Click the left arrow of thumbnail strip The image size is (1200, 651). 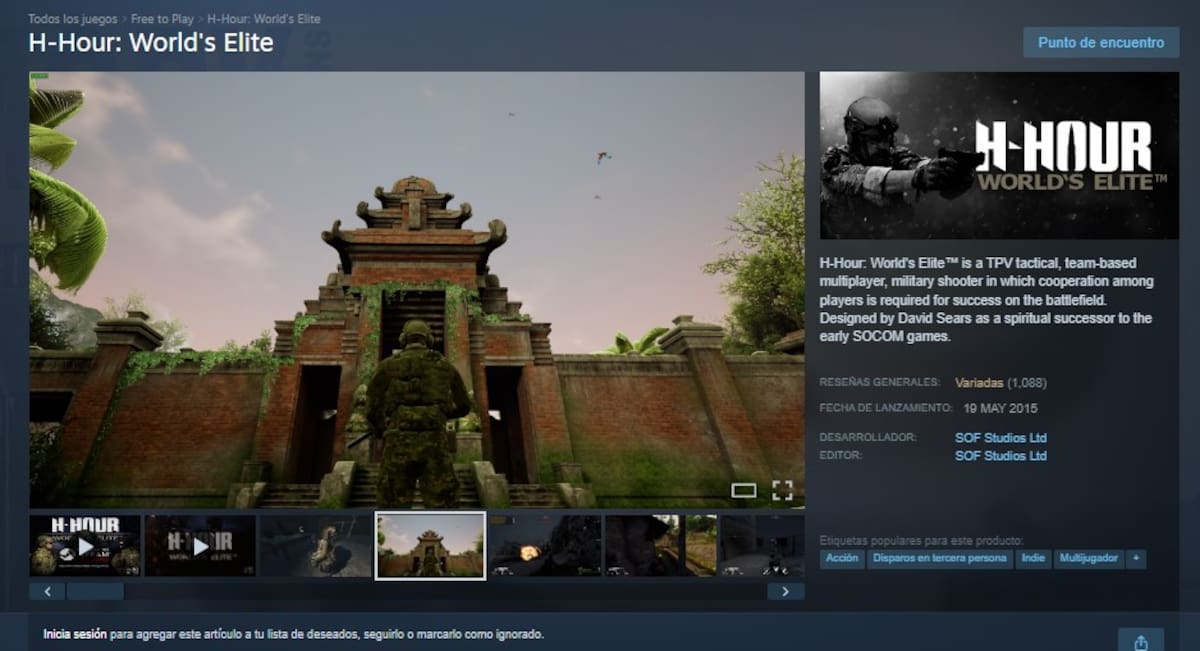point(47,591)
